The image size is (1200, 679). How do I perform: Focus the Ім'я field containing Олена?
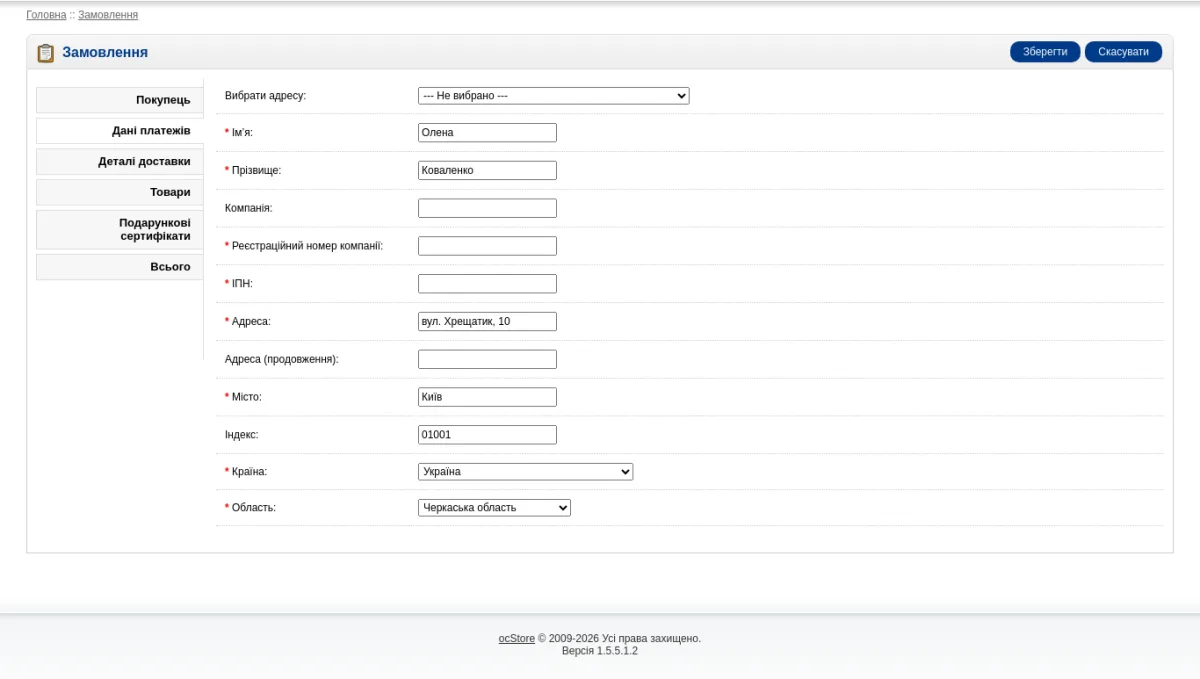(487, 133)
